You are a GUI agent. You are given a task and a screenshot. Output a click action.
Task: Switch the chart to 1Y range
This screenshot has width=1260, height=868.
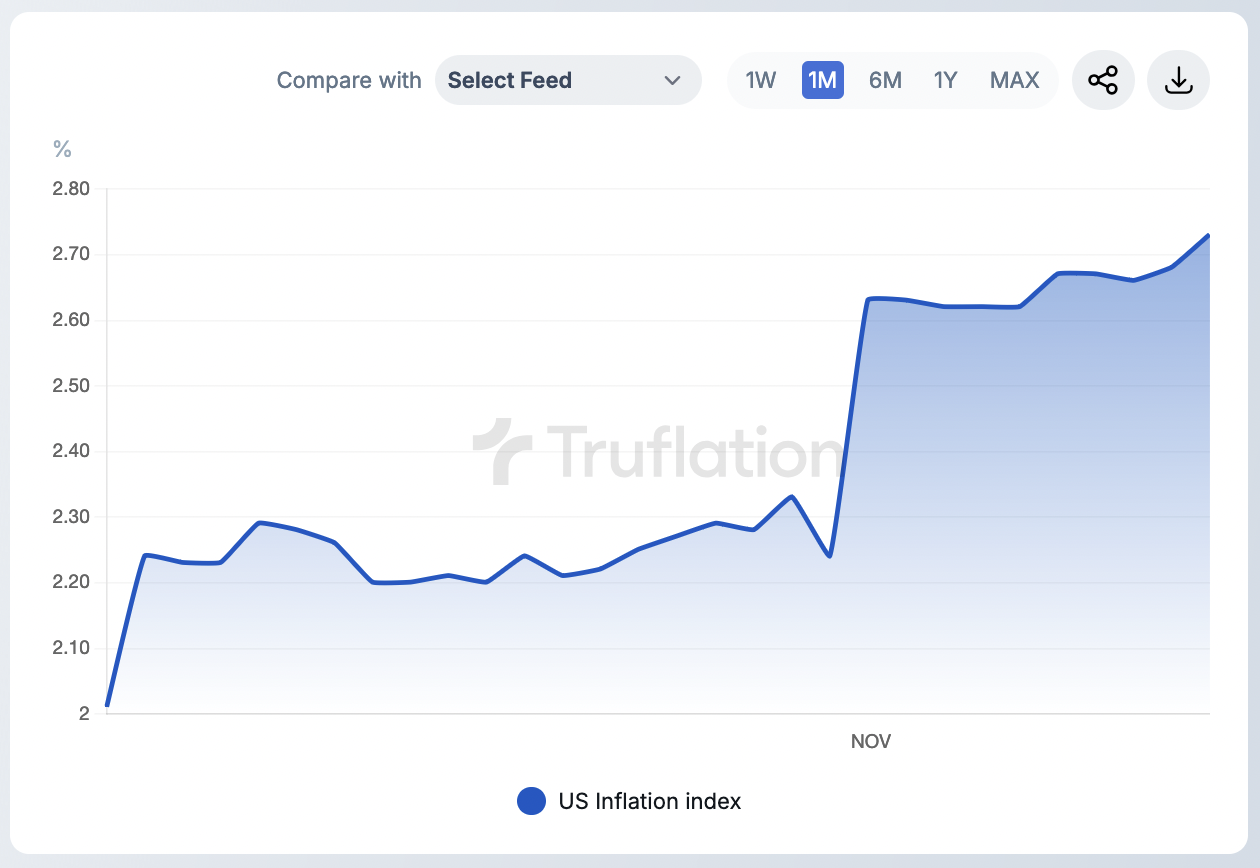(x=945, y=80)
